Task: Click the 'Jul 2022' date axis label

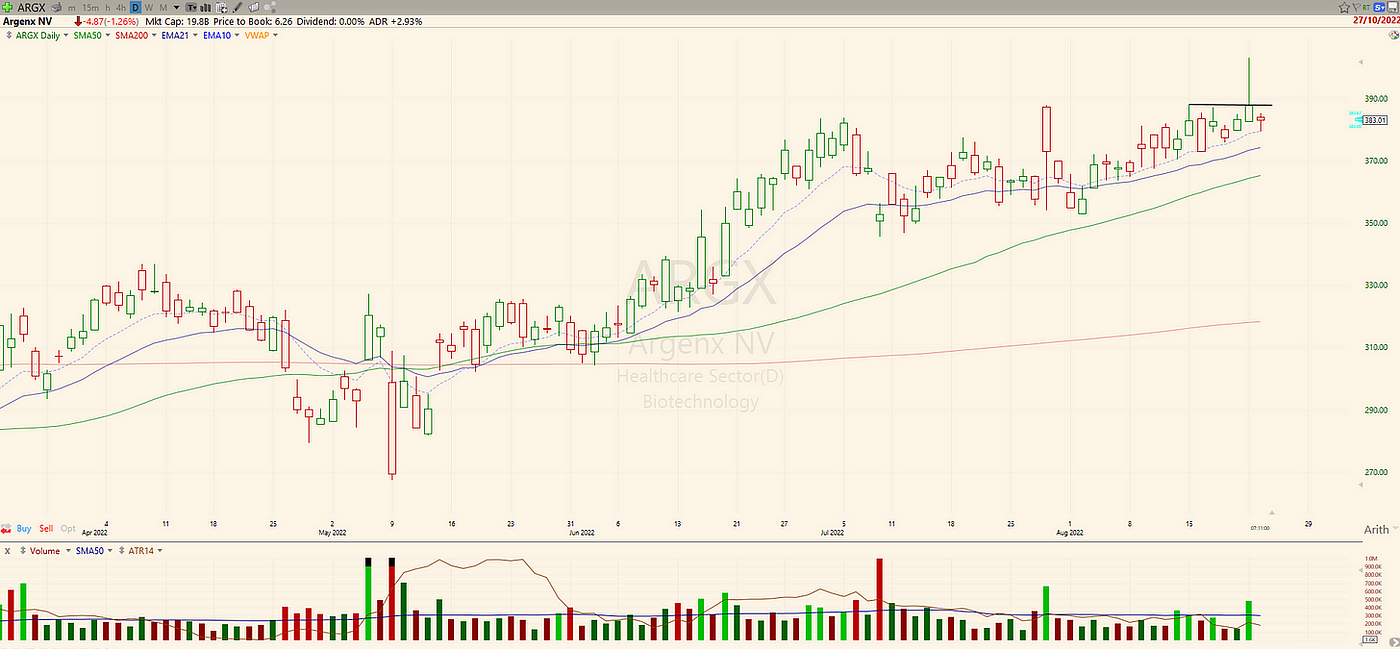Action: pos(832,533)
